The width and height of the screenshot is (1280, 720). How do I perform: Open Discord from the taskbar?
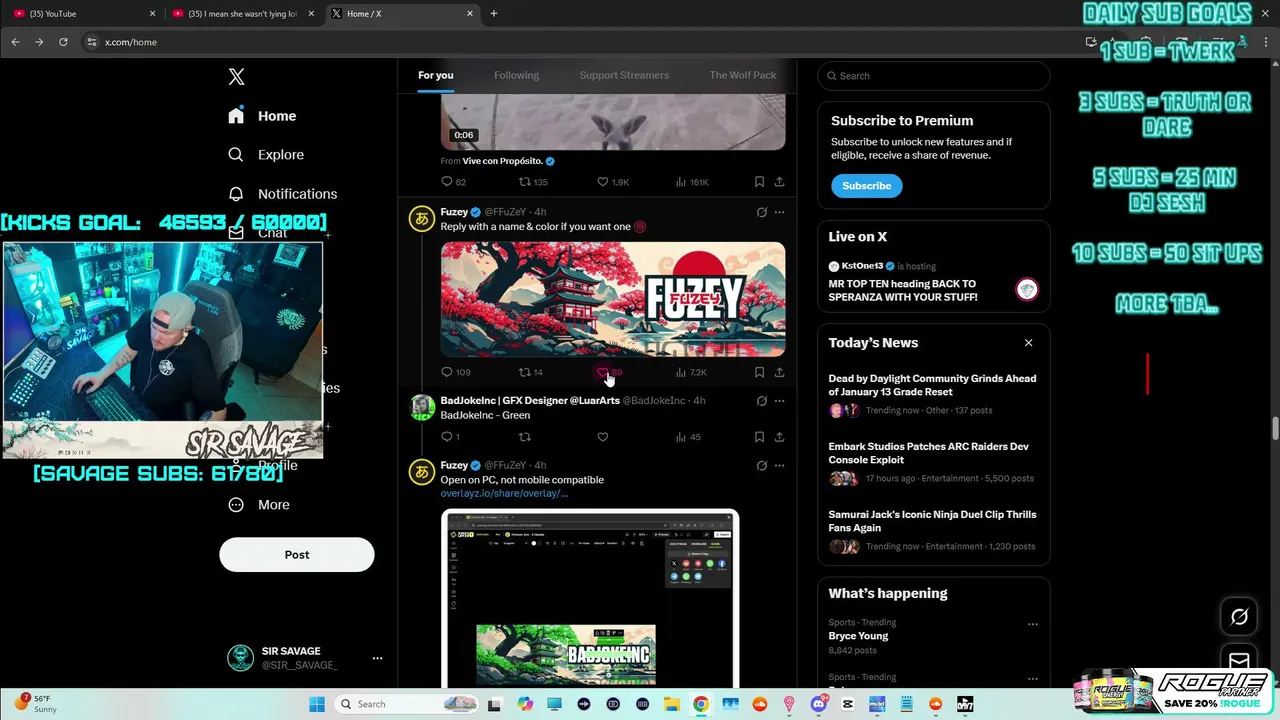(x=819, y=704)
